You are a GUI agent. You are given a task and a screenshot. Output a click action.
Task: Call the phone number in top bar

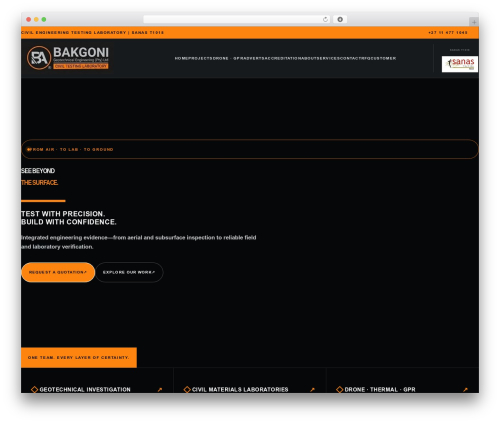point(448,33)
